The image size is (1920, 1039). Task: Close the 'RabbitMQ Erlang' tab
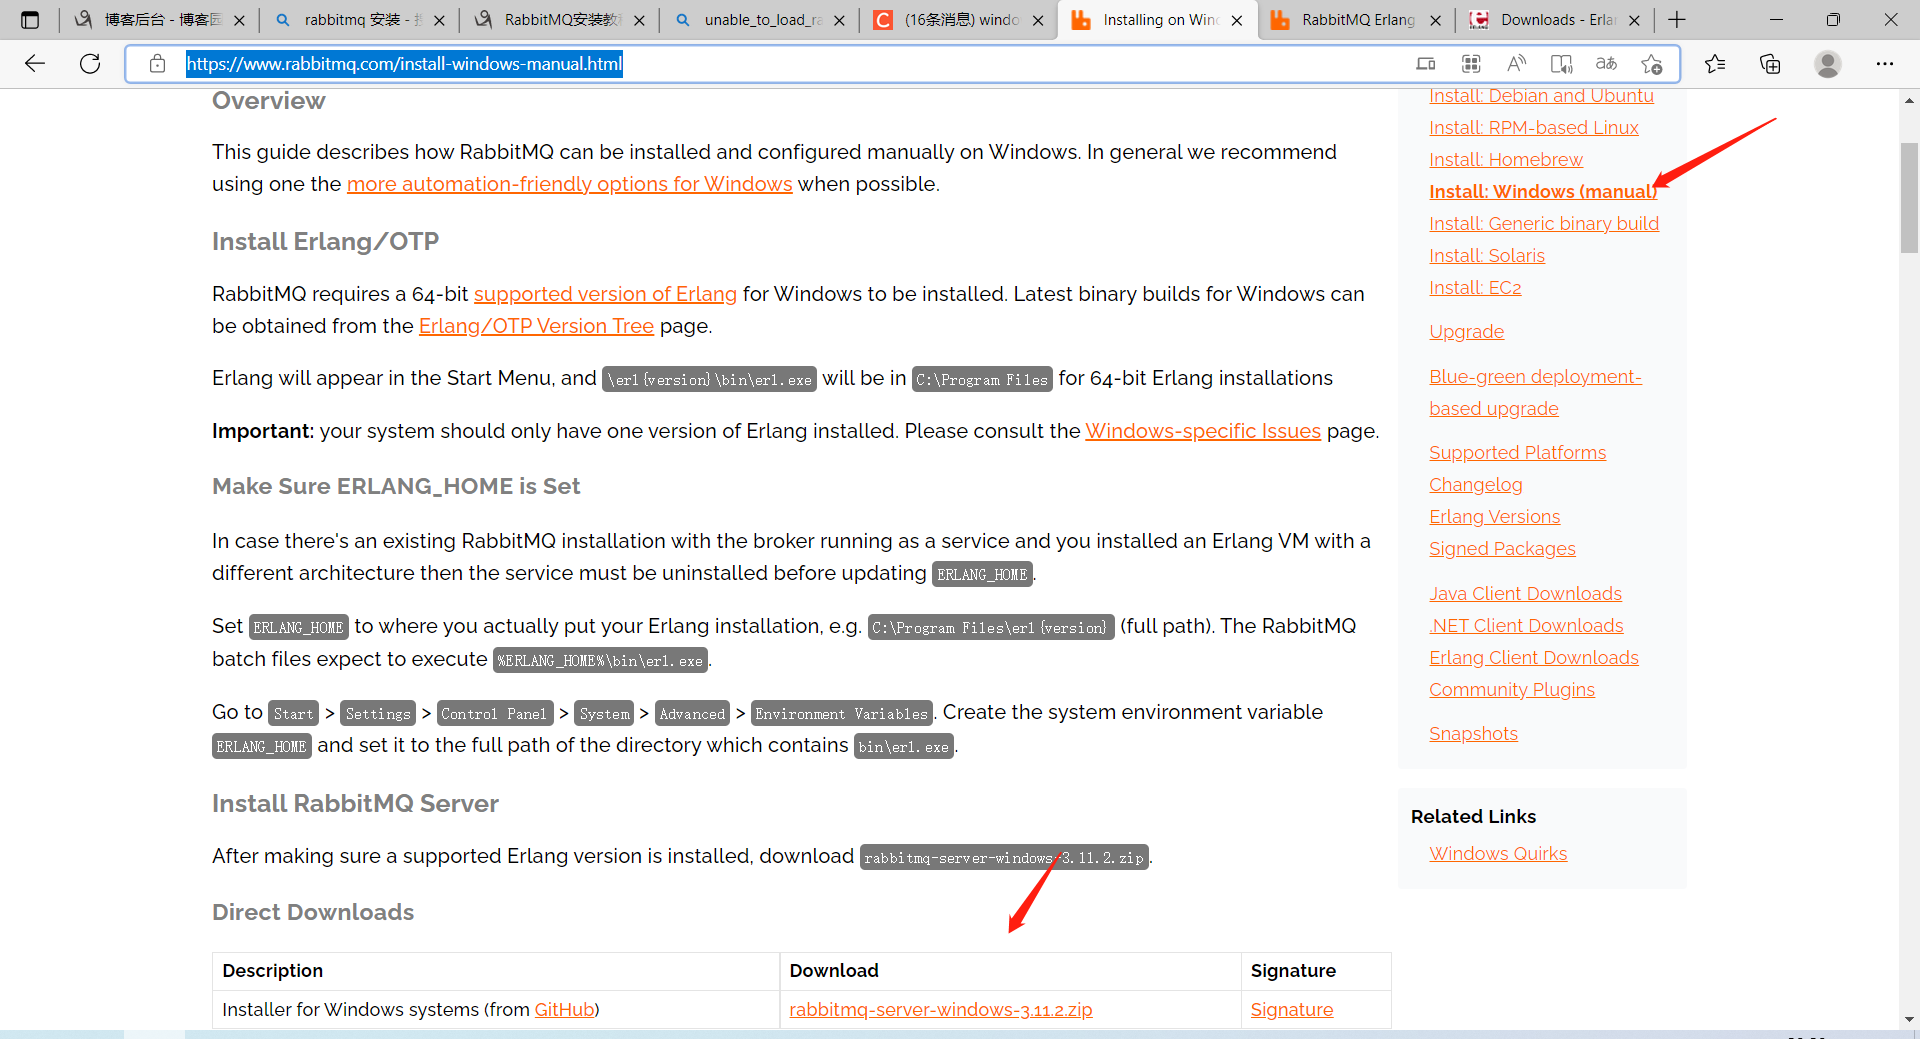coord(1436,20)
